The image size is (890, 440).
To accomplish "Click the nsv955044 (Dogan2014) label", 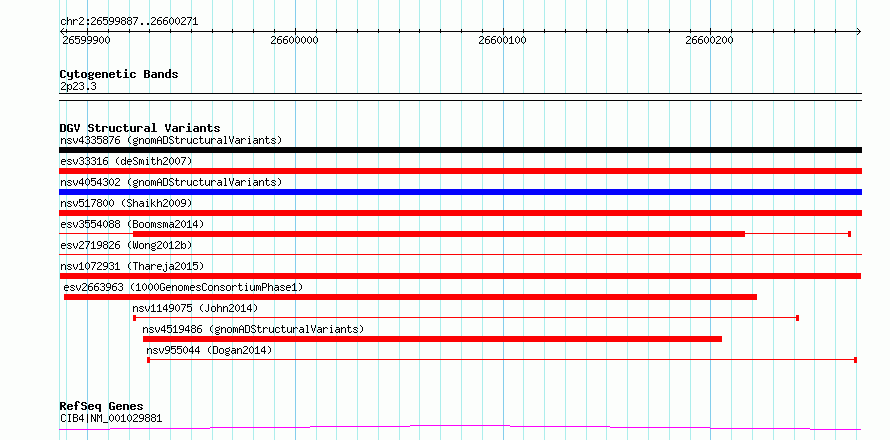I will tap(209, 350).
